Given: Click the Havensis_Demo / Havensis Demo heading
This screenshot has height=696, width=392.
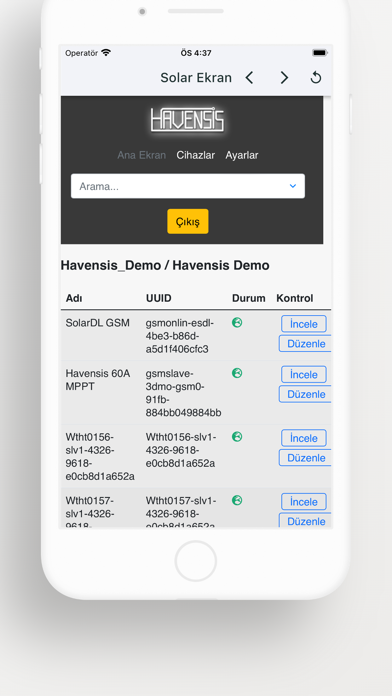Looking at the screenshot, I should point(165,265).
